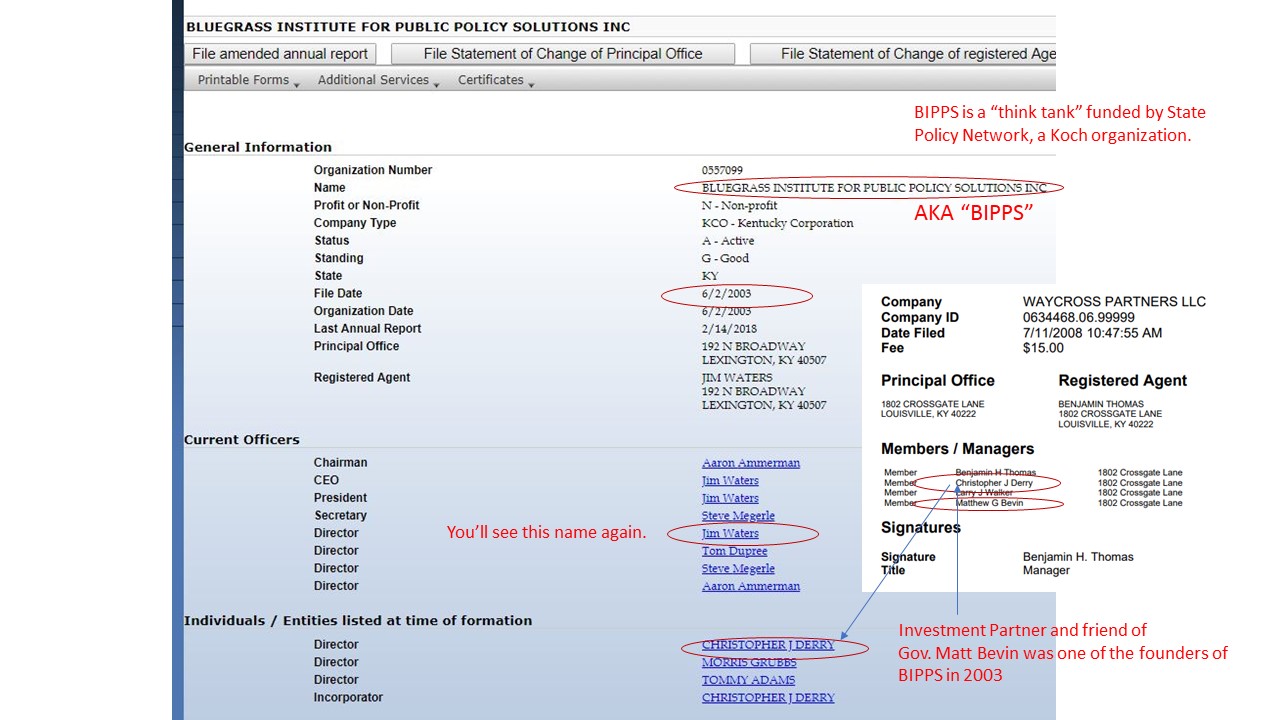This screenshot has width=1280, height=720.
Task: Click File amended annual report button
Action: 280,54
